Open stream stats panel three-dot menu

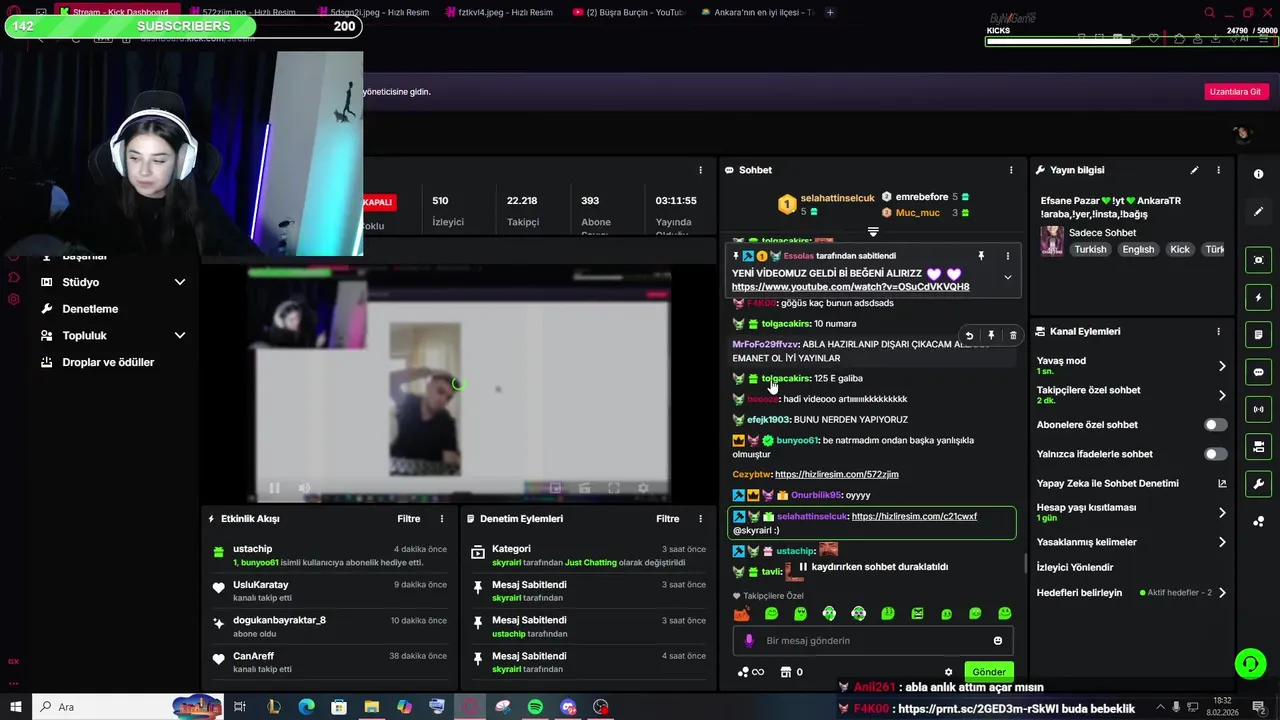pyautogui.click(x=700, y=170)
